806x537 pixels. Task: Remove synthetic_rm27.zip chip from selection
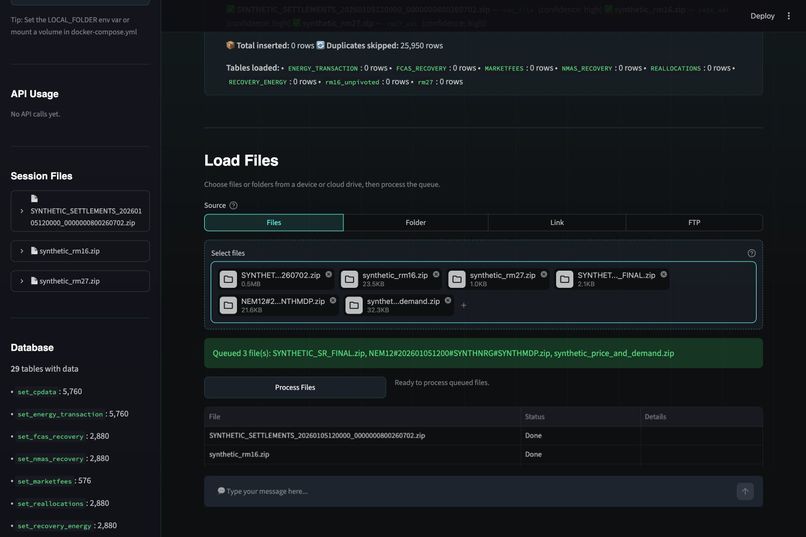[x=544, y=274]
